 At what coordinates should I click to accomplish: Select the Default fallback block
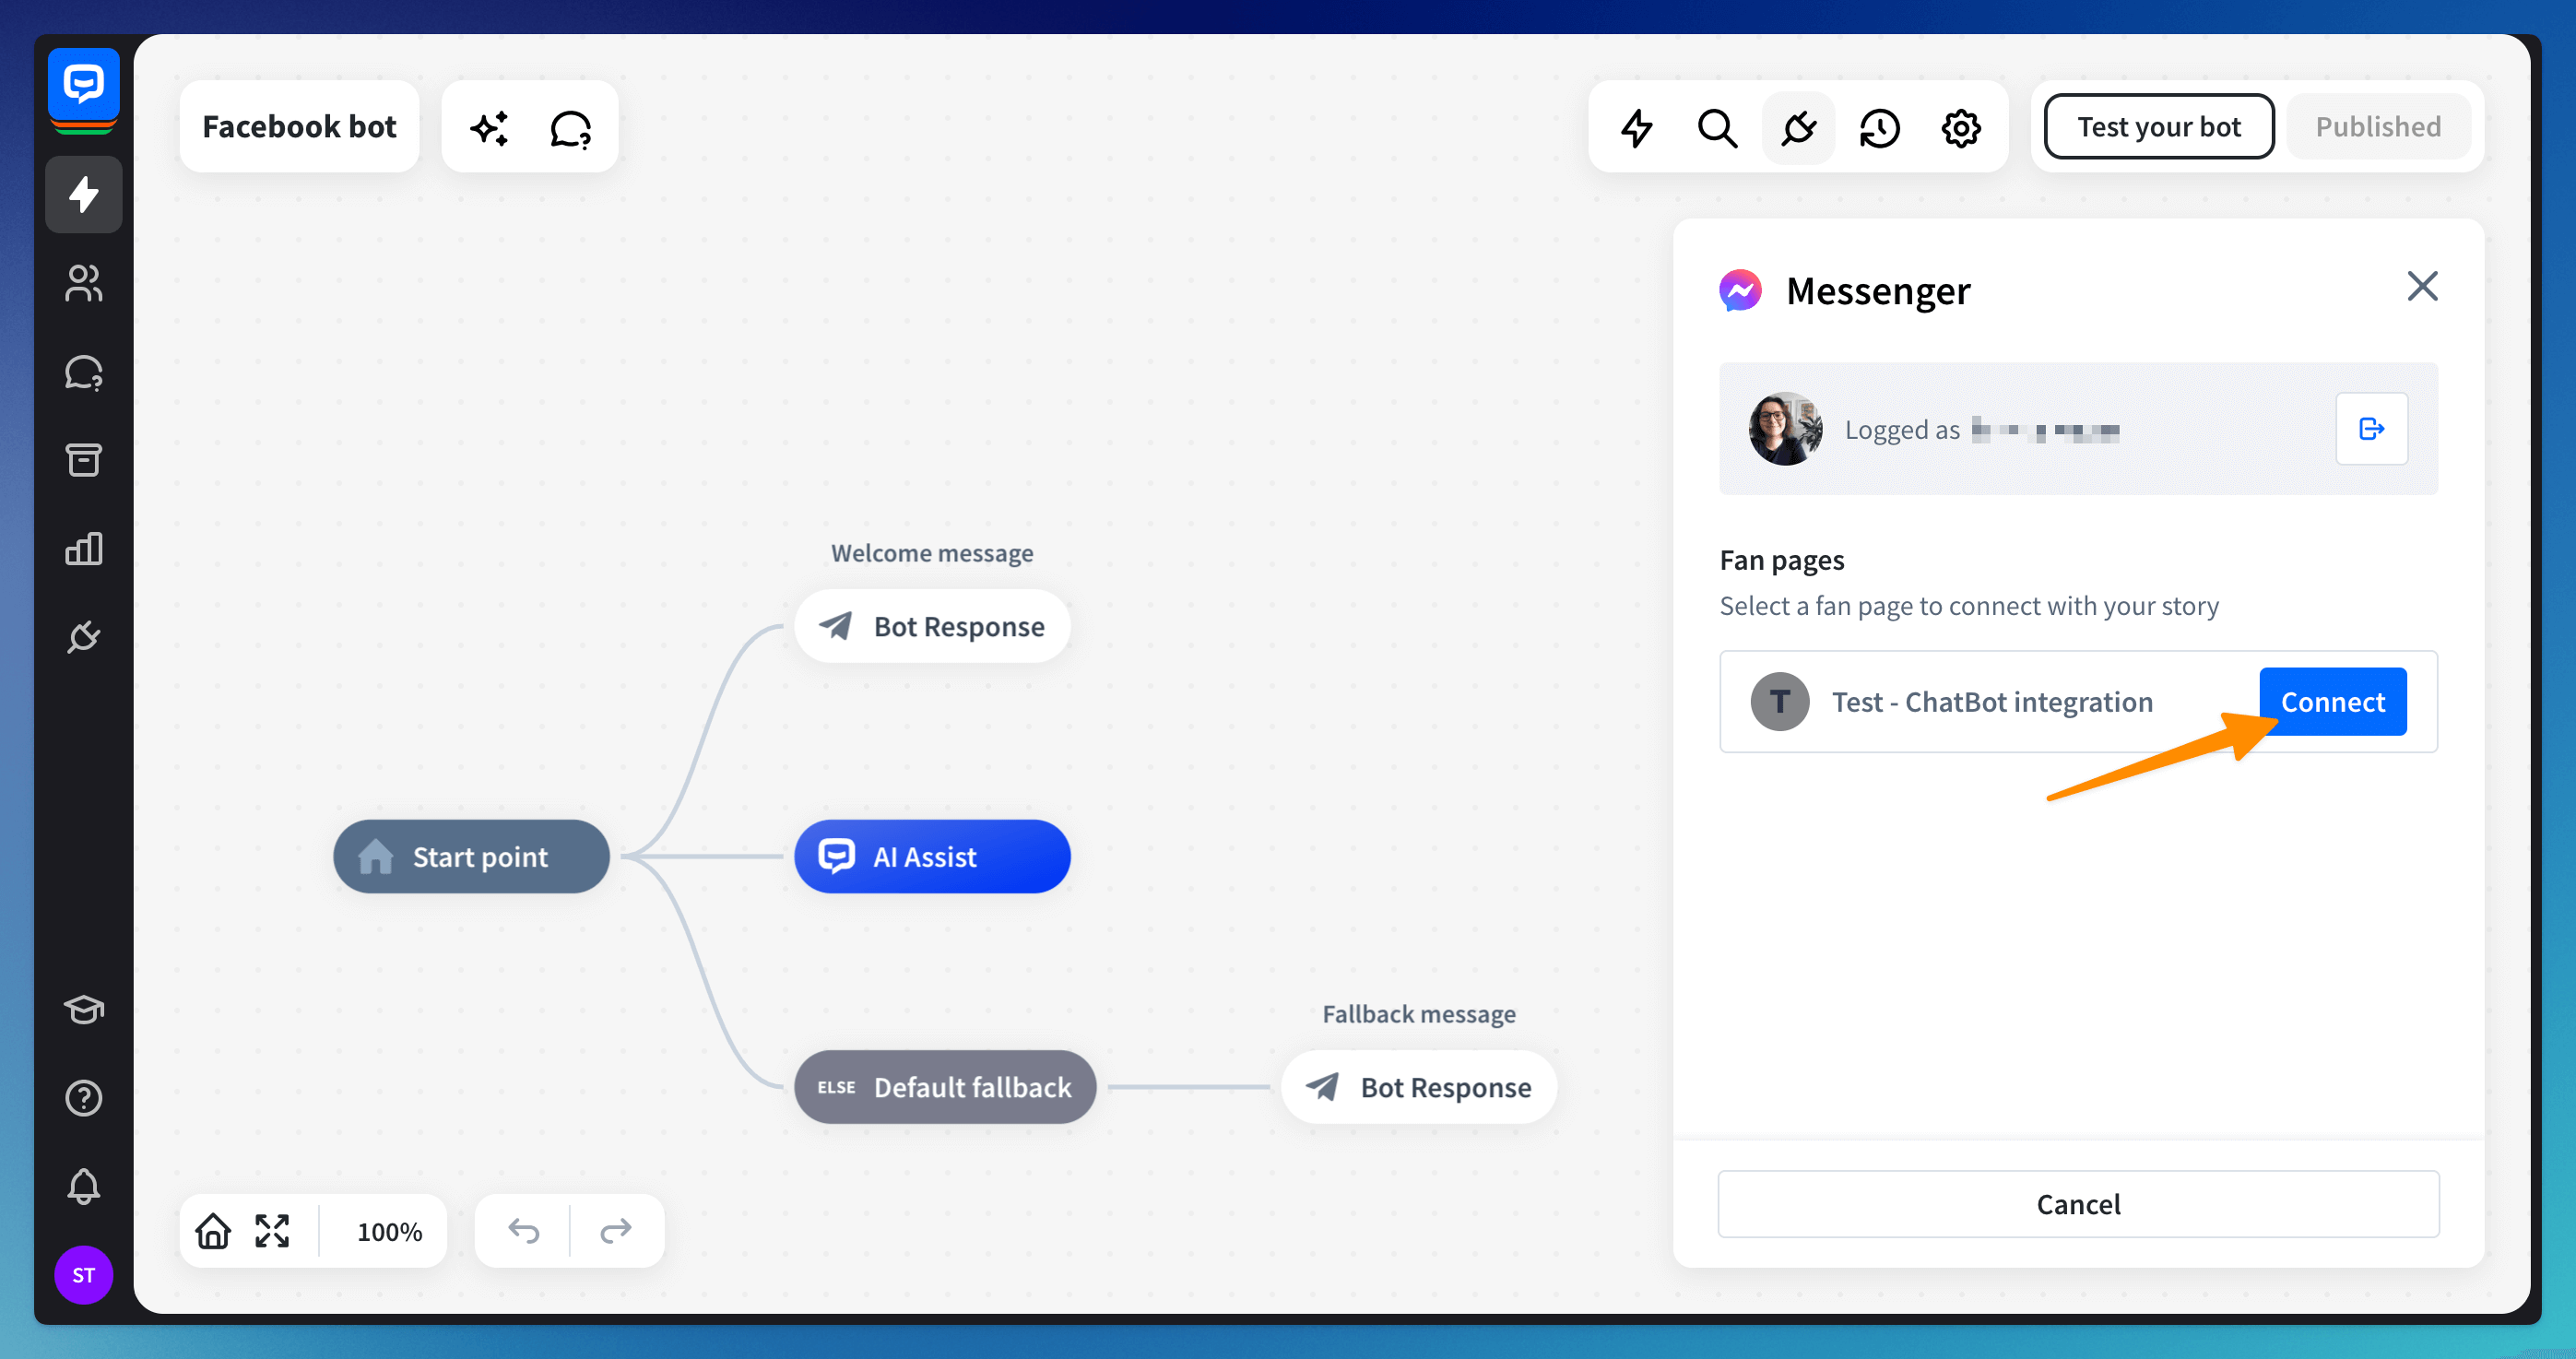(945, 1087)
